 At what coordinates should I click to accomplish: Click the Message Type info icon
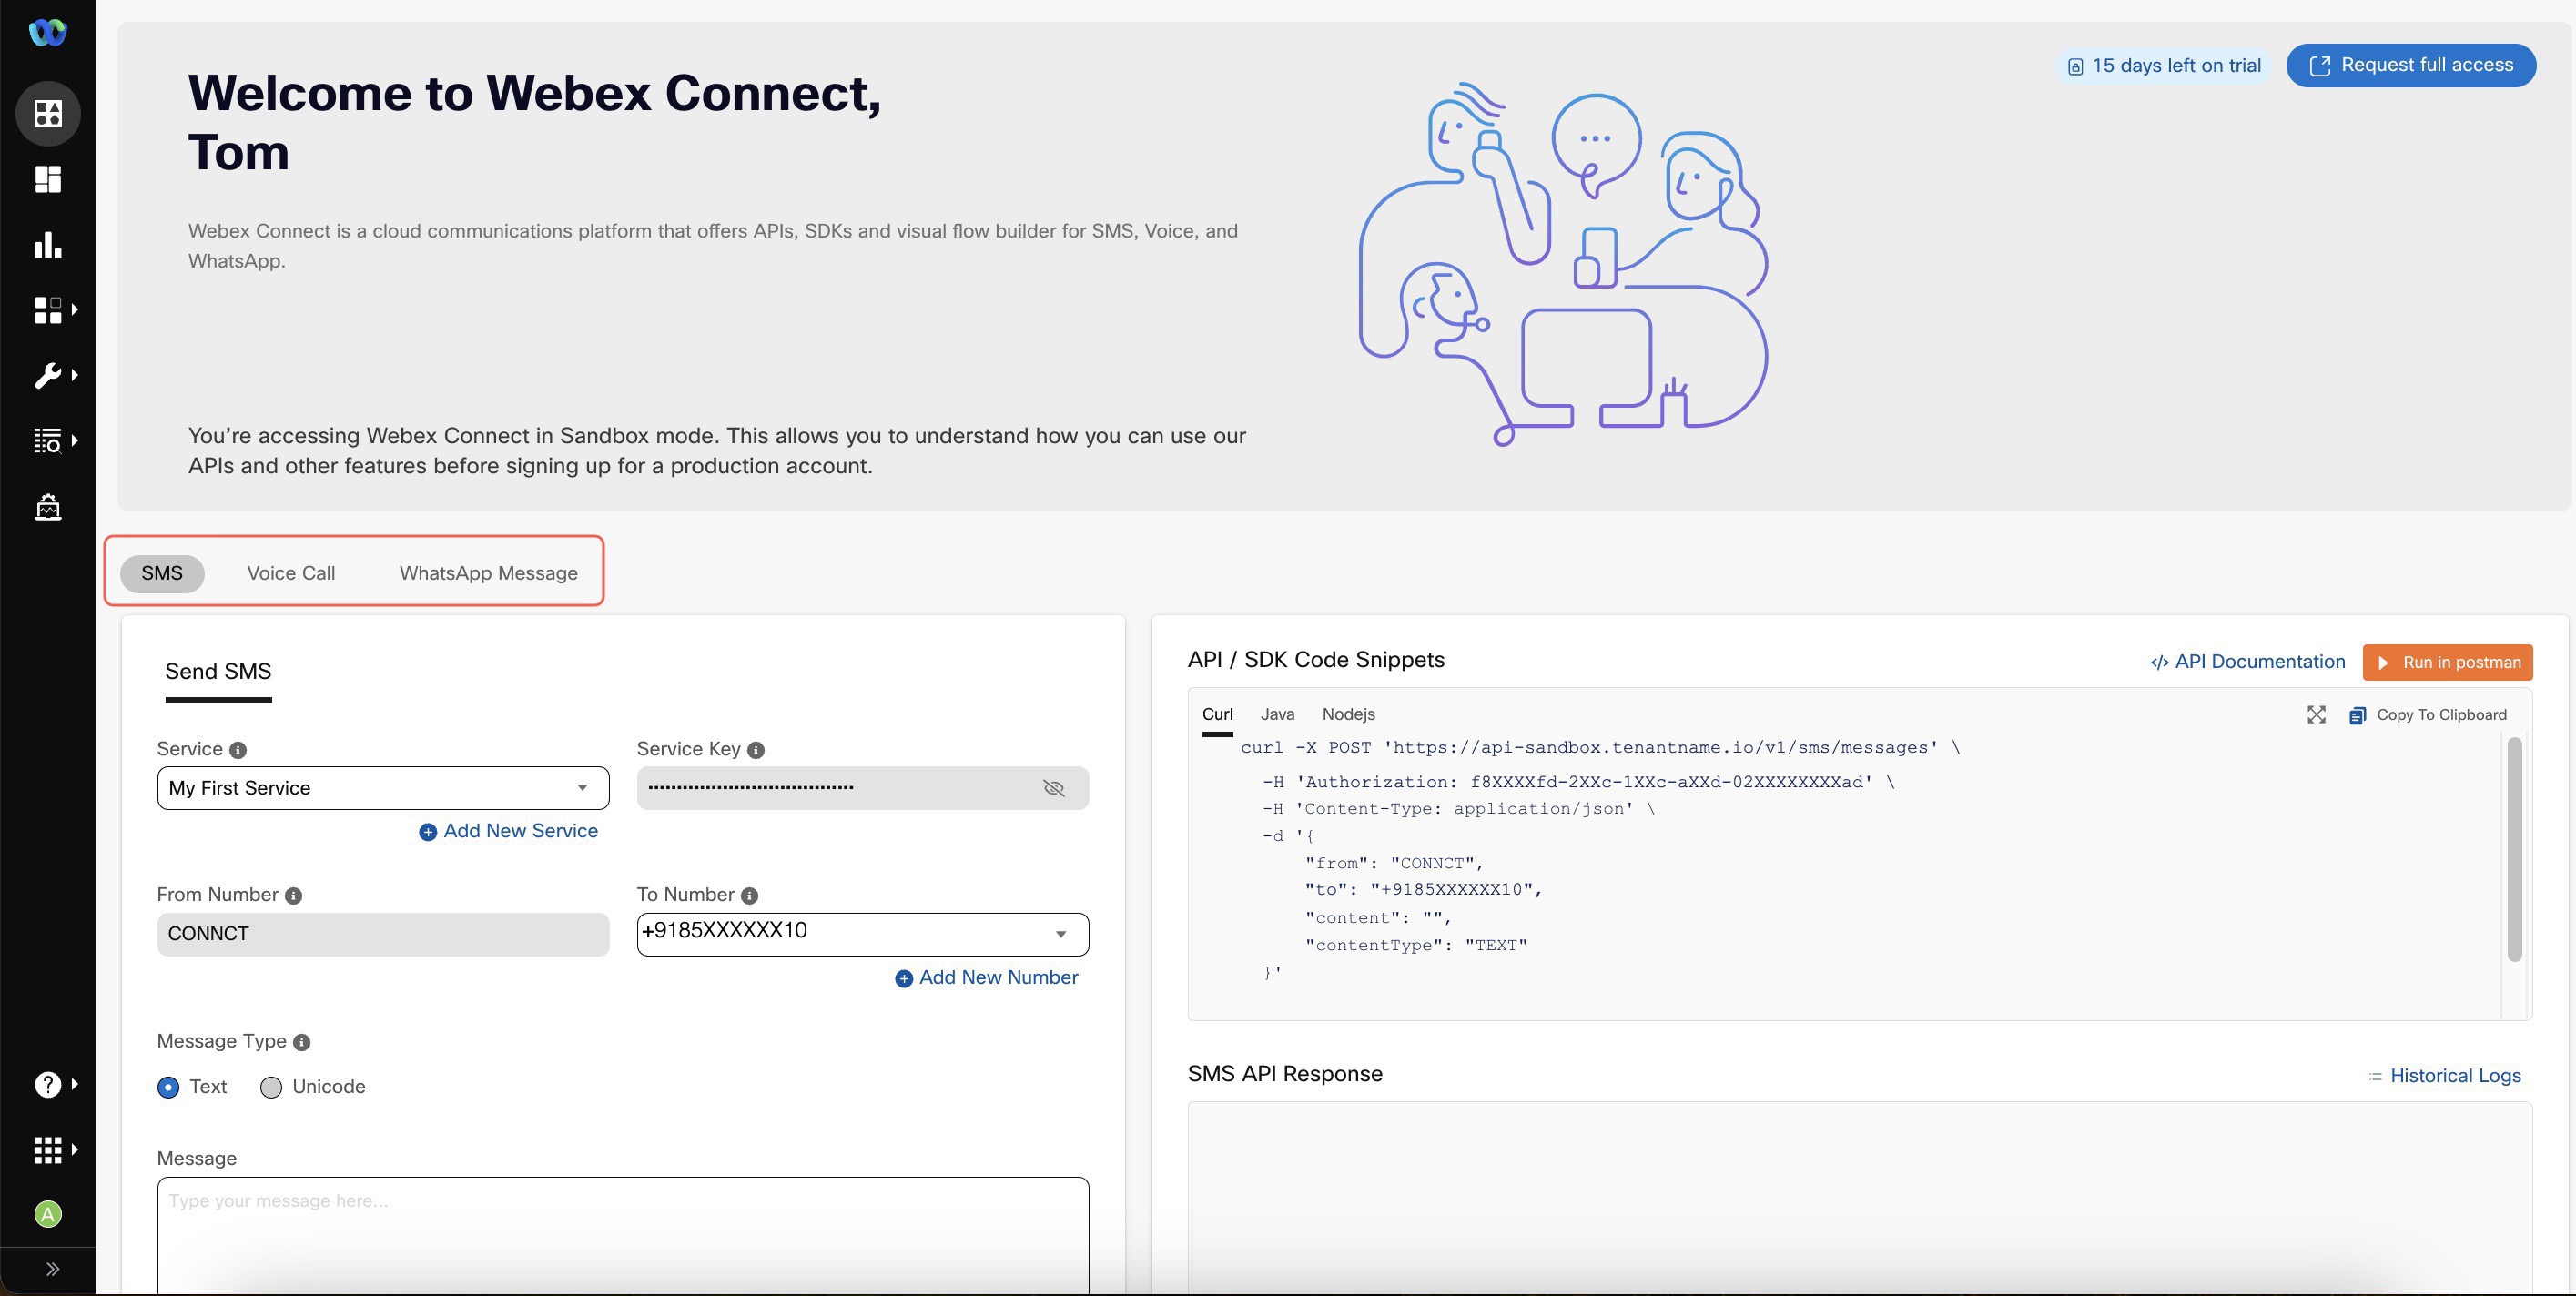301,1042
